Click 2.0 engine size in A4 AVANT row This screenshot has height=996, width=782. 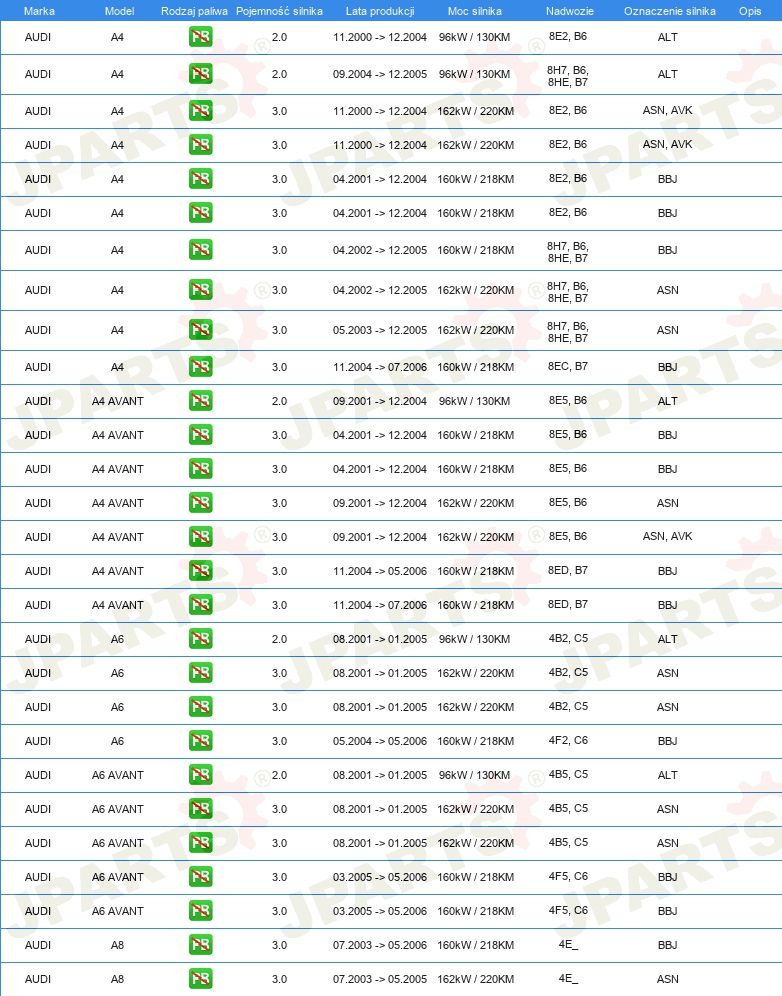(x=280, y=401)
